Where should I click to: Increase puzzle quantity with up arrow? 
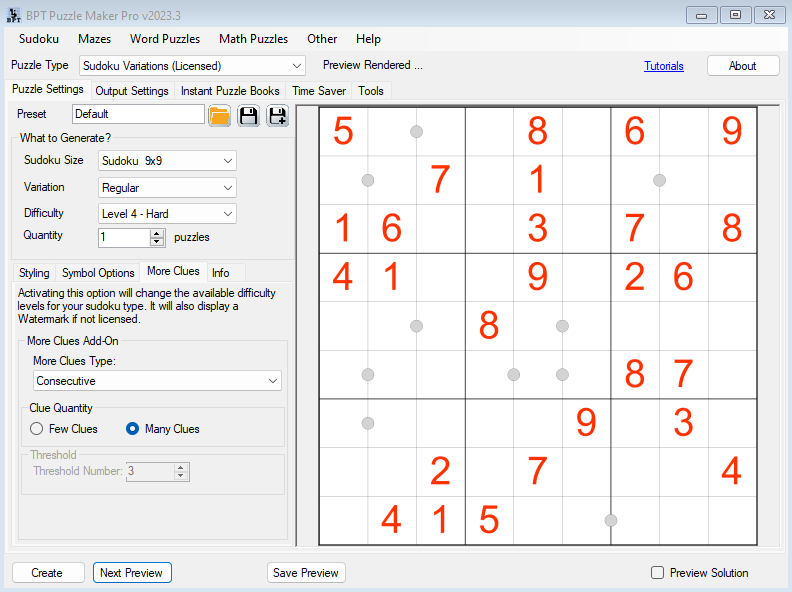point(156,233)
